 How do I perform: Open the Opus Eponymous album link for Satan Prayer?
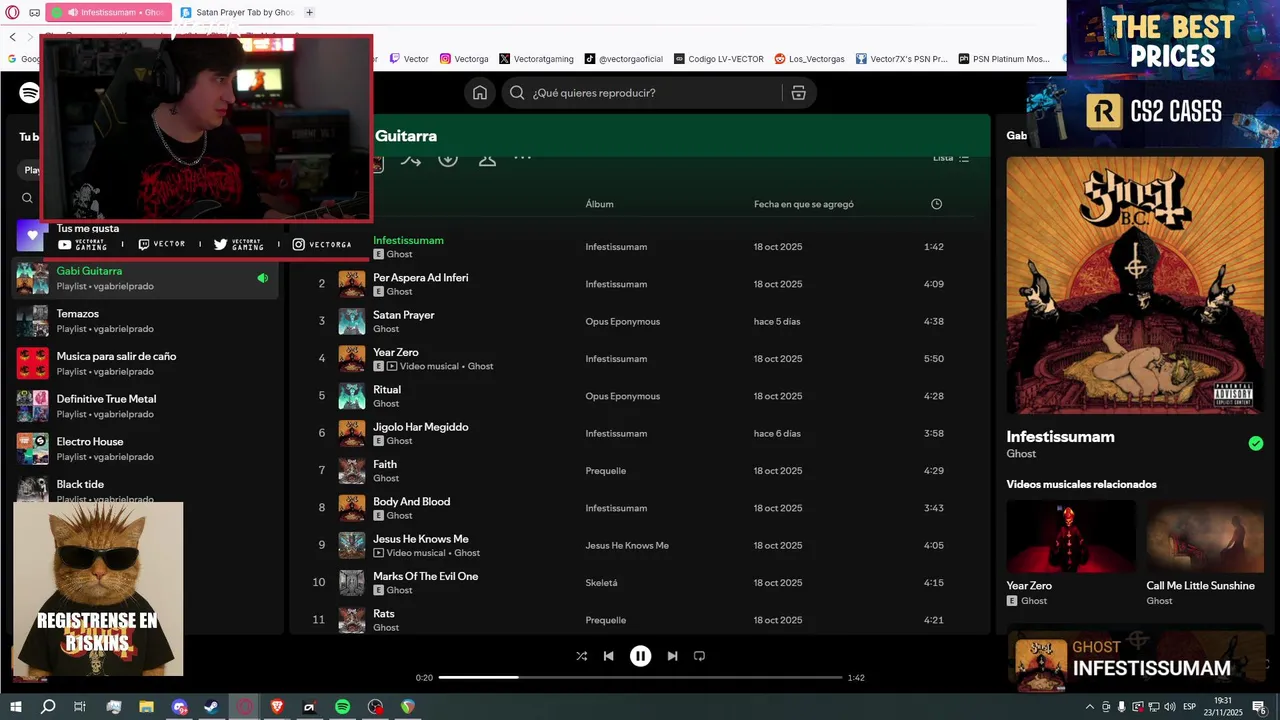(622, 321)
